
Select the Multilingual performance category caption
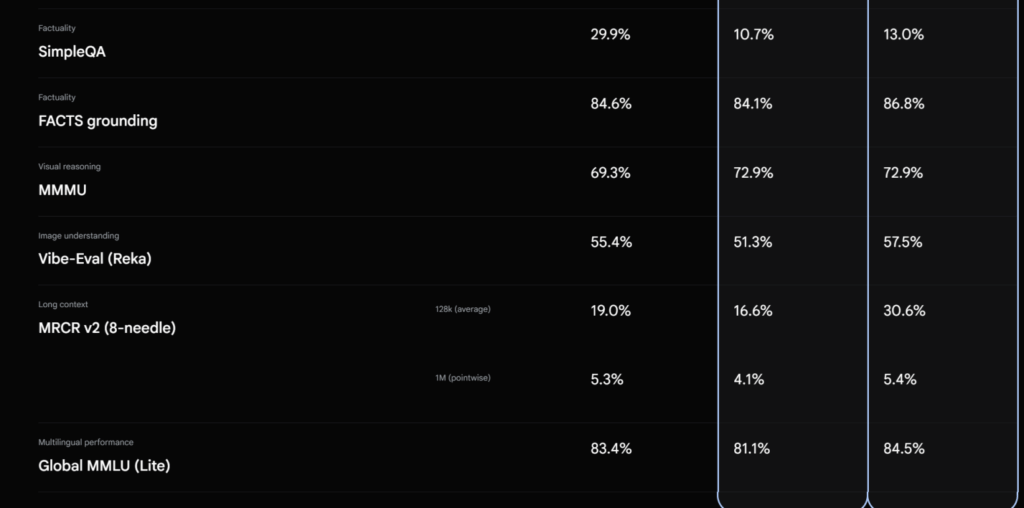[x=86, y=442]
